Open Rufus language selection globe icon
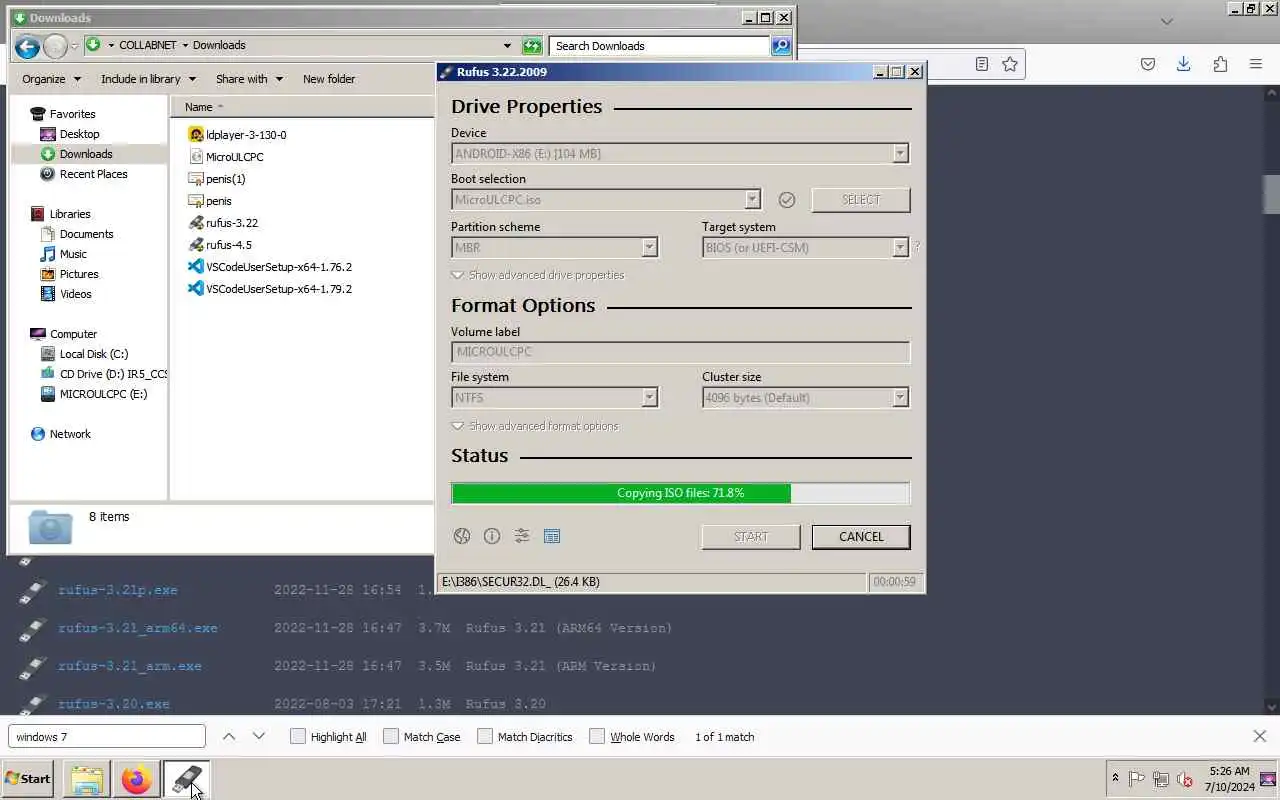Viewport: 1280px width, 800px height. 462,536
